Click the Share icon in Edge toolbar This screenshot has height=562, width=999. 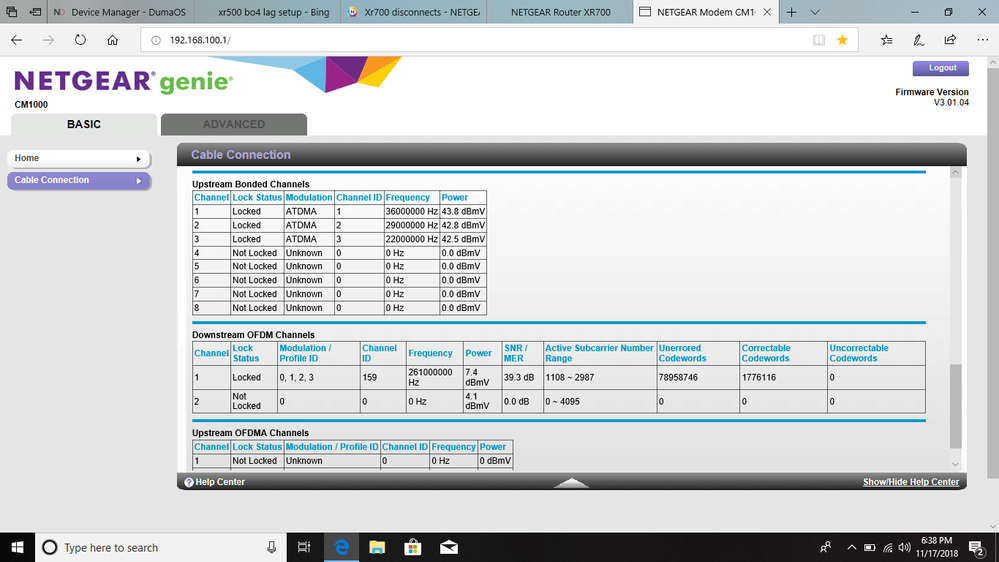950,40
